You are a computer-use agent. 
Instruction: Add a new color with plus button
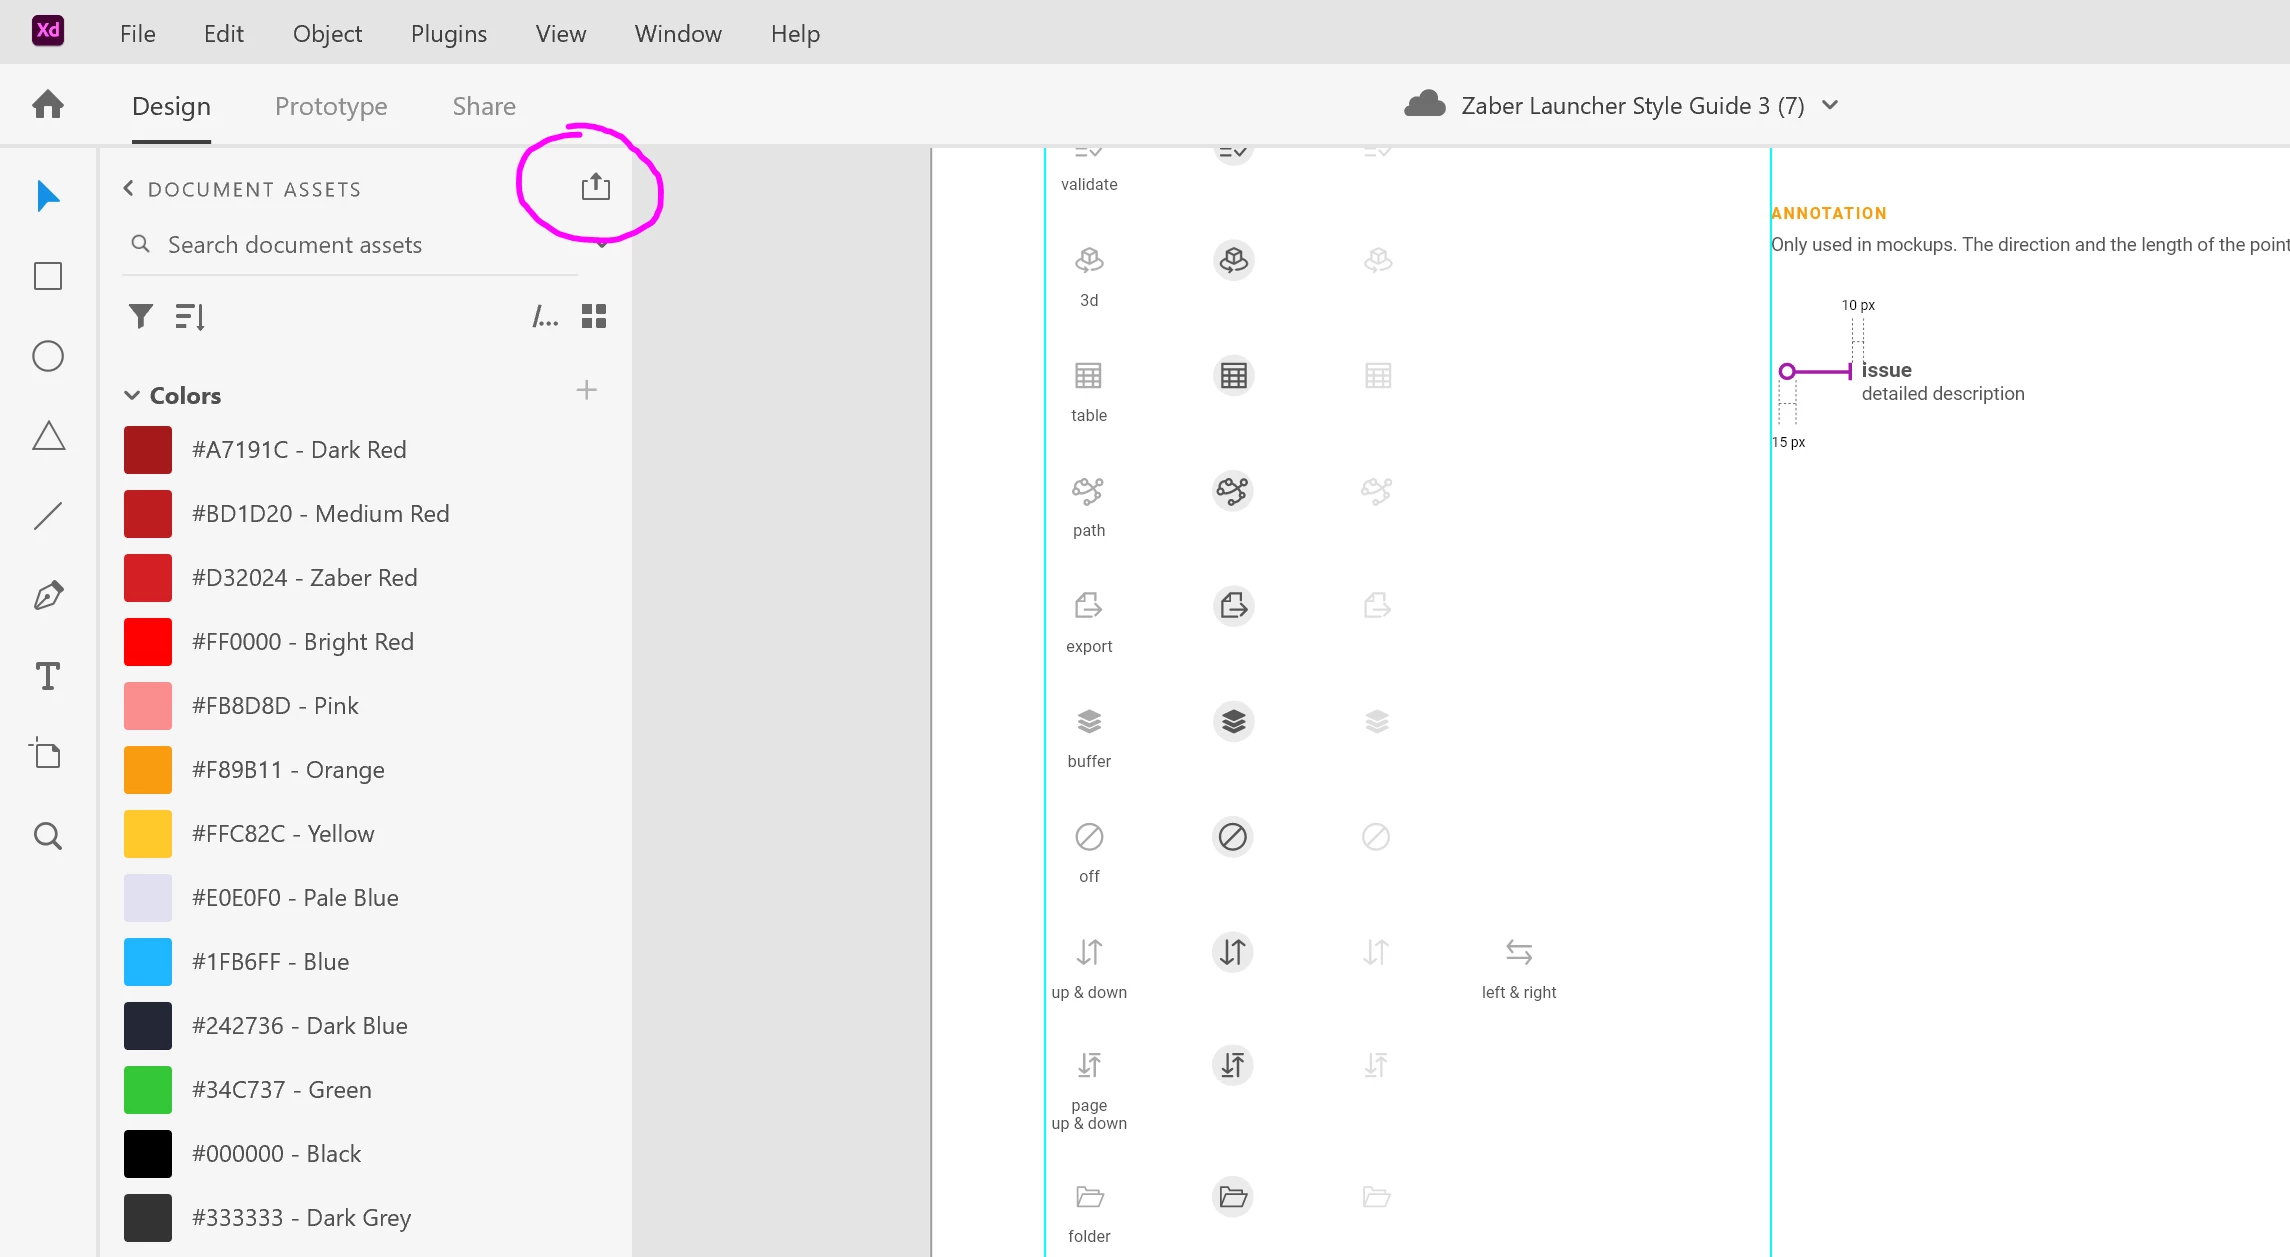click(587, 390)
